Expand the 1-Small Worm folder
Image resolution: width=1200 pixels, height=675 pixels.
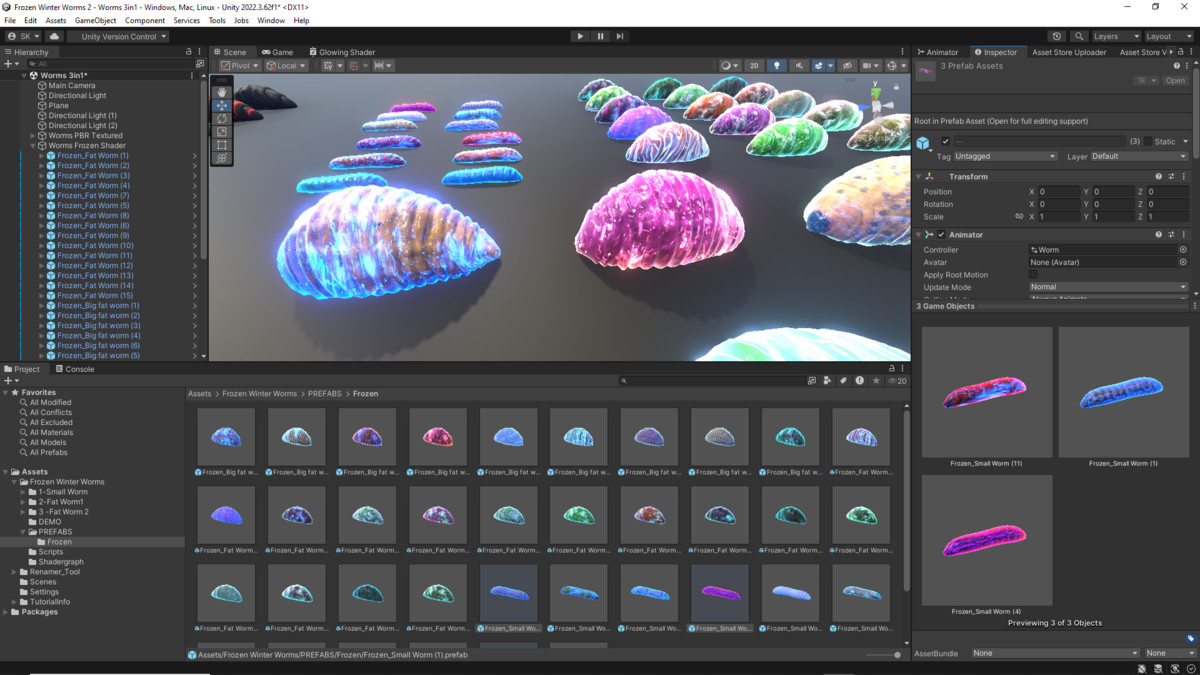point(23,492)
